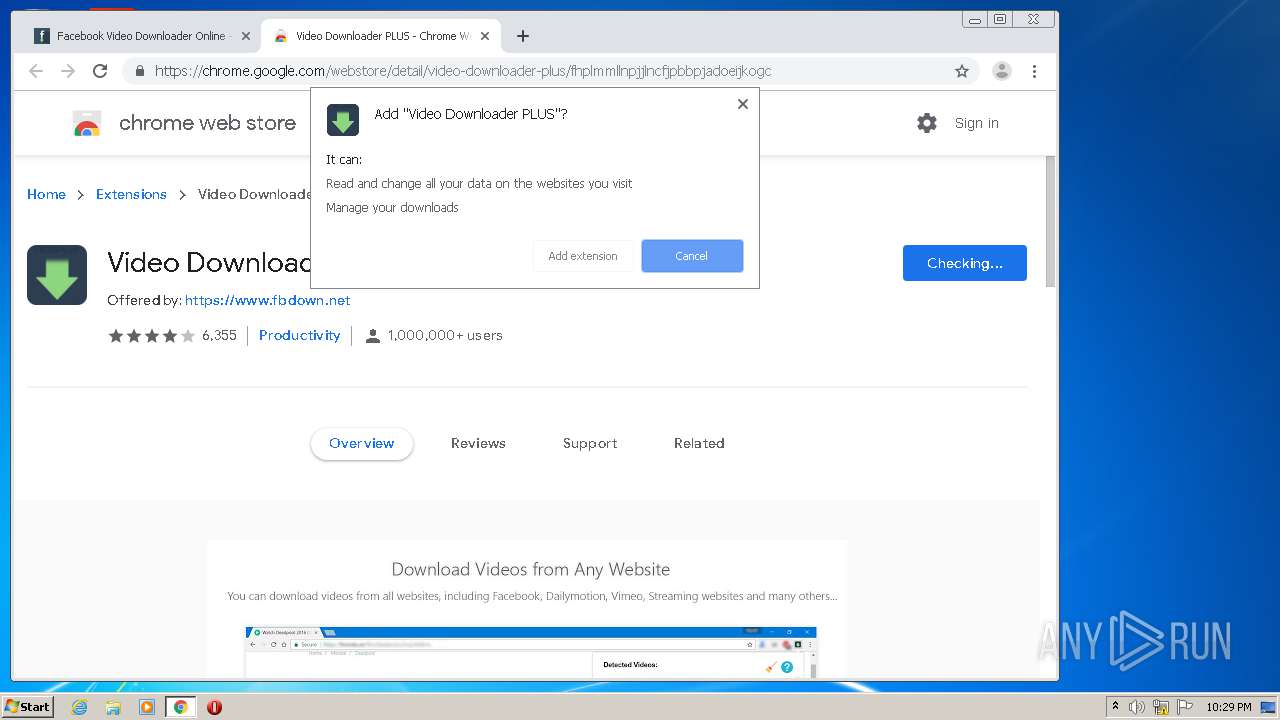Image resolution: width=1280 pixels, height=720 pixels.
Task: Click the volume speaker tray icon
Action: click(1137, 707)
